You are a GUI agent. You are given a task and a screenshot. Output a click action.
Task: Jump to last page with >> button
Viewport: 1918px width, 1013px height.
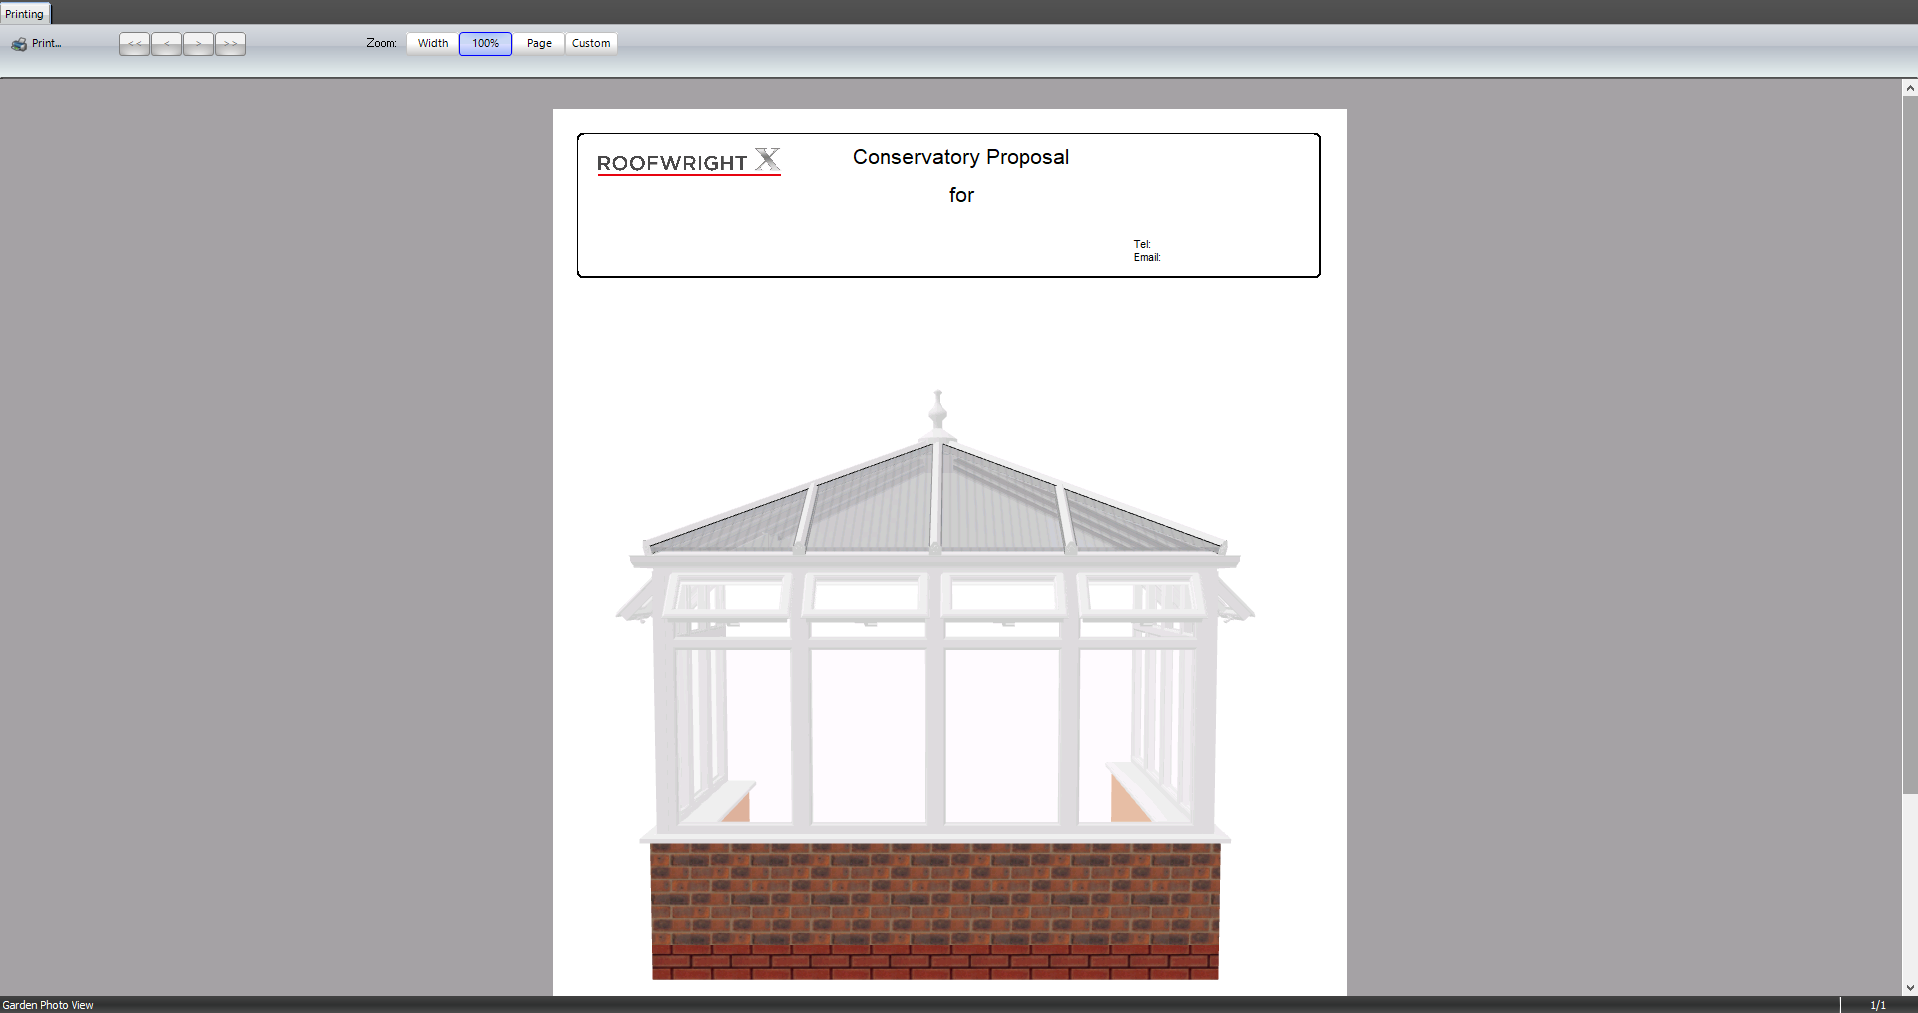pyautogui.click(x=230, y=44)
